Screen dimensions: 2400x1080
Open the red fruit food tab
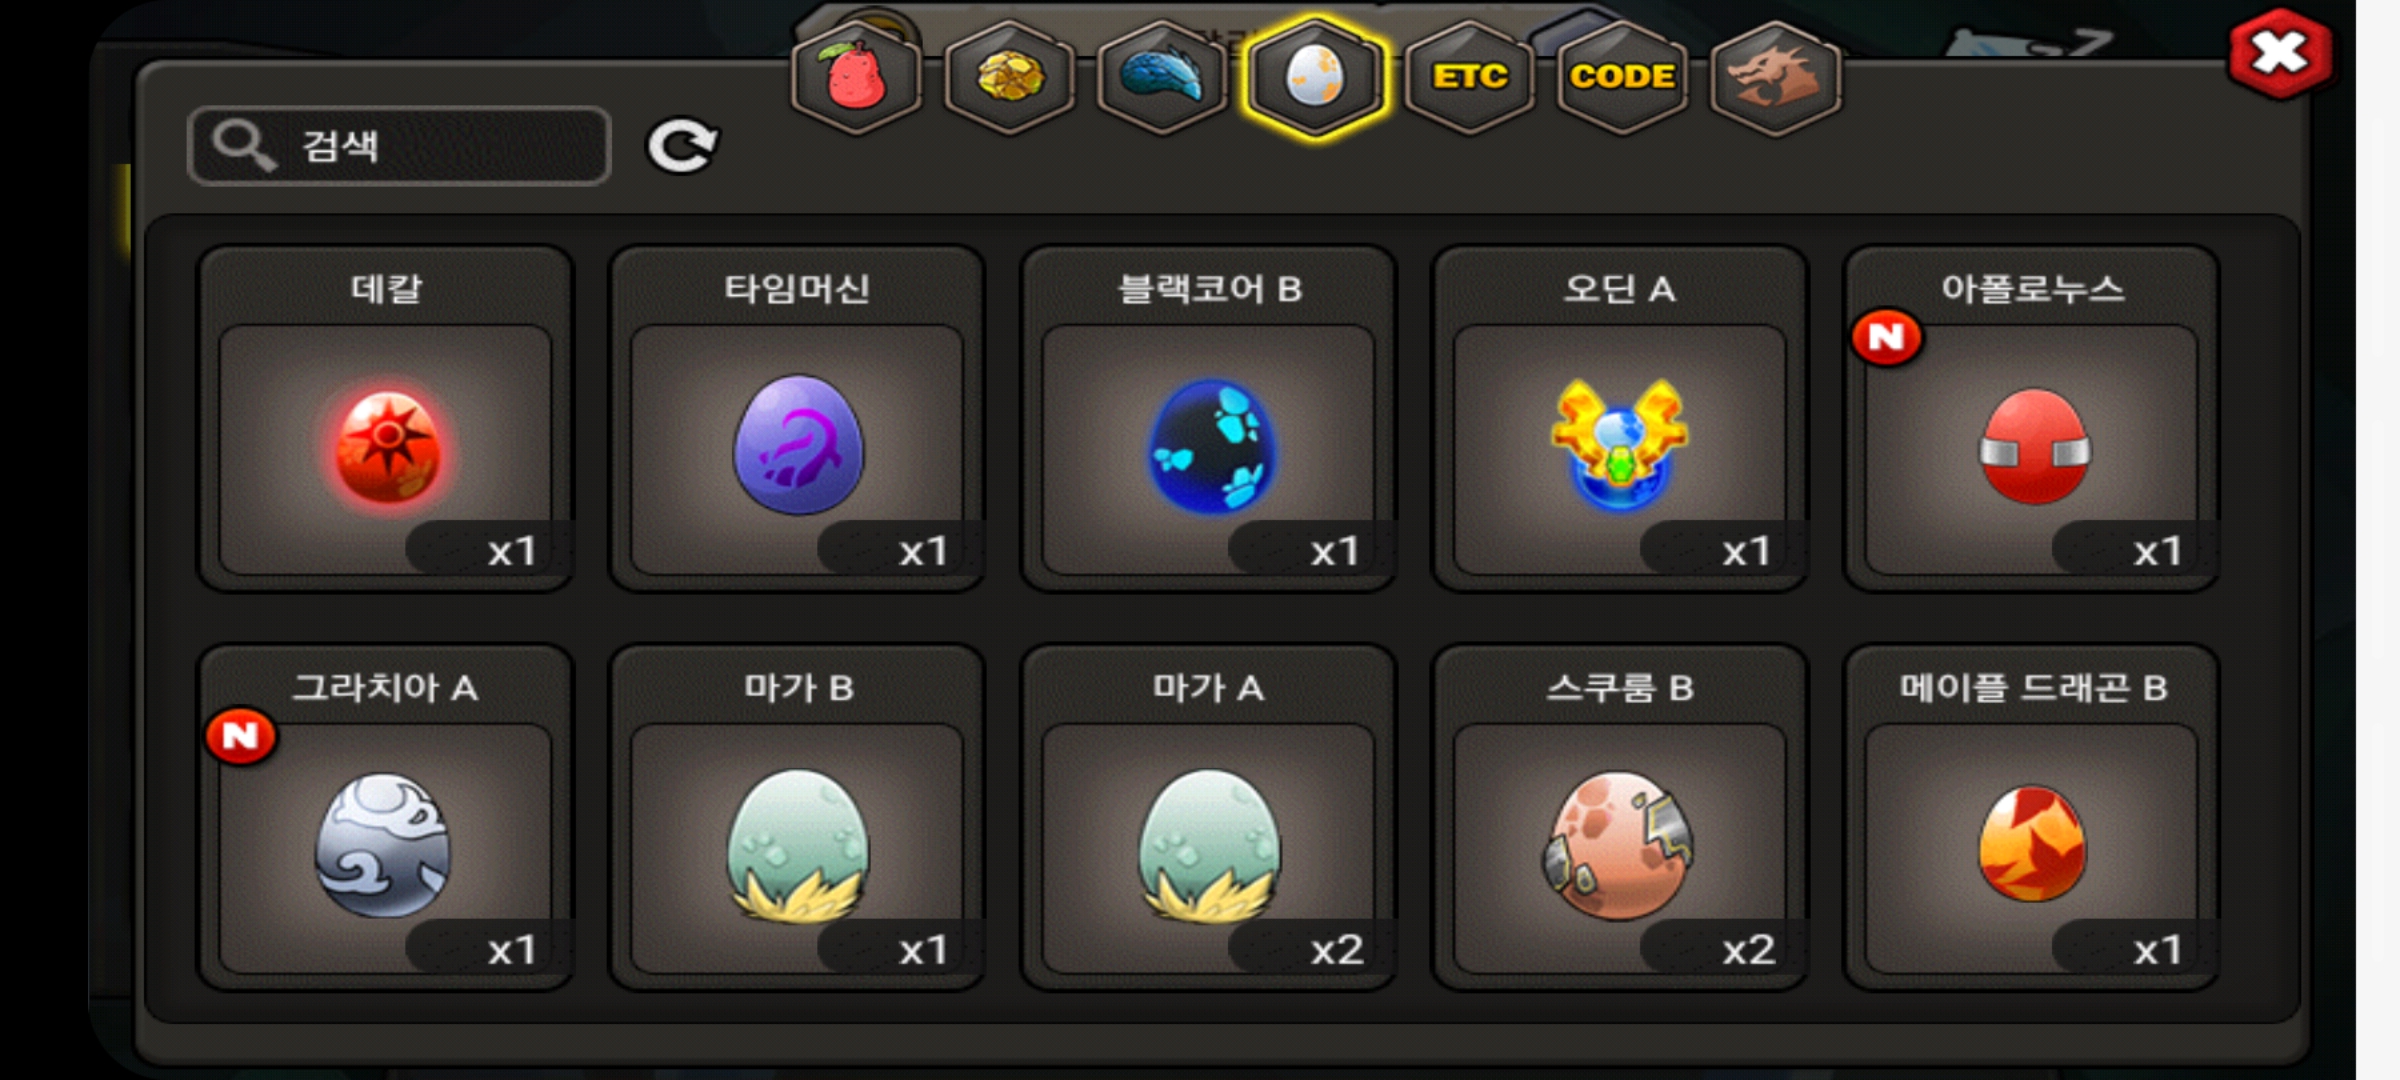(856, 77)
